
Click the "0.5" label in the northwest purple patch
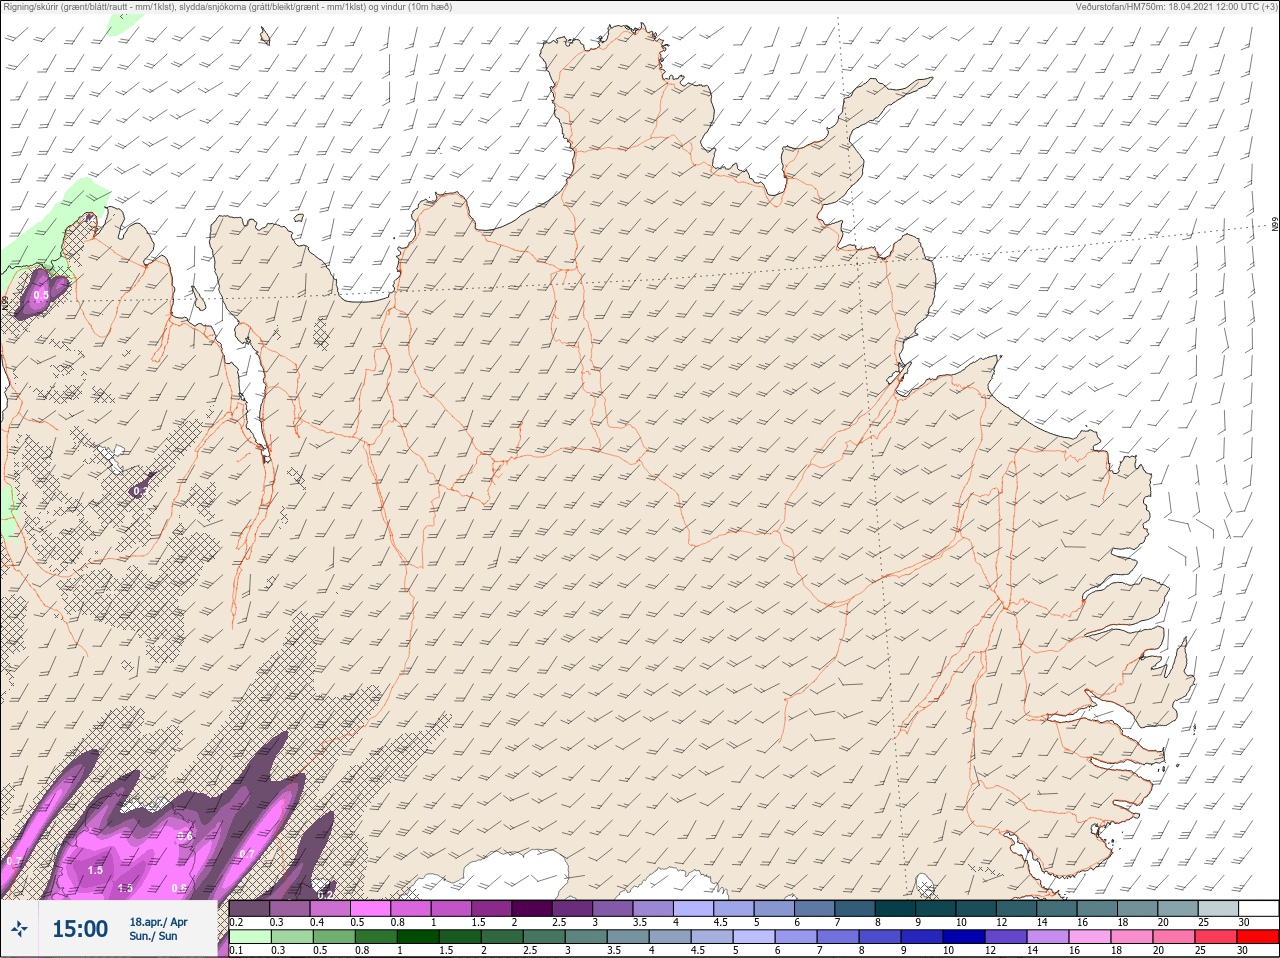click(x=40, y=295)
